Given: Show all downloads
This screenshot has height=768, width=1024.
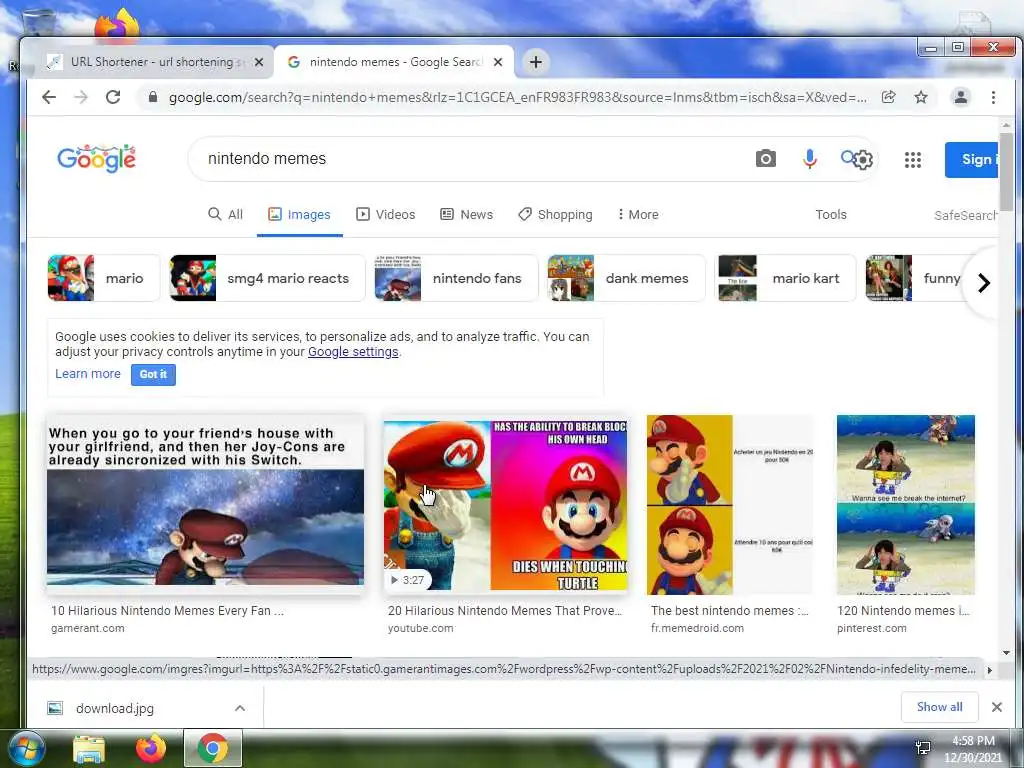Looking at the screenshot, I should [939, 707].
